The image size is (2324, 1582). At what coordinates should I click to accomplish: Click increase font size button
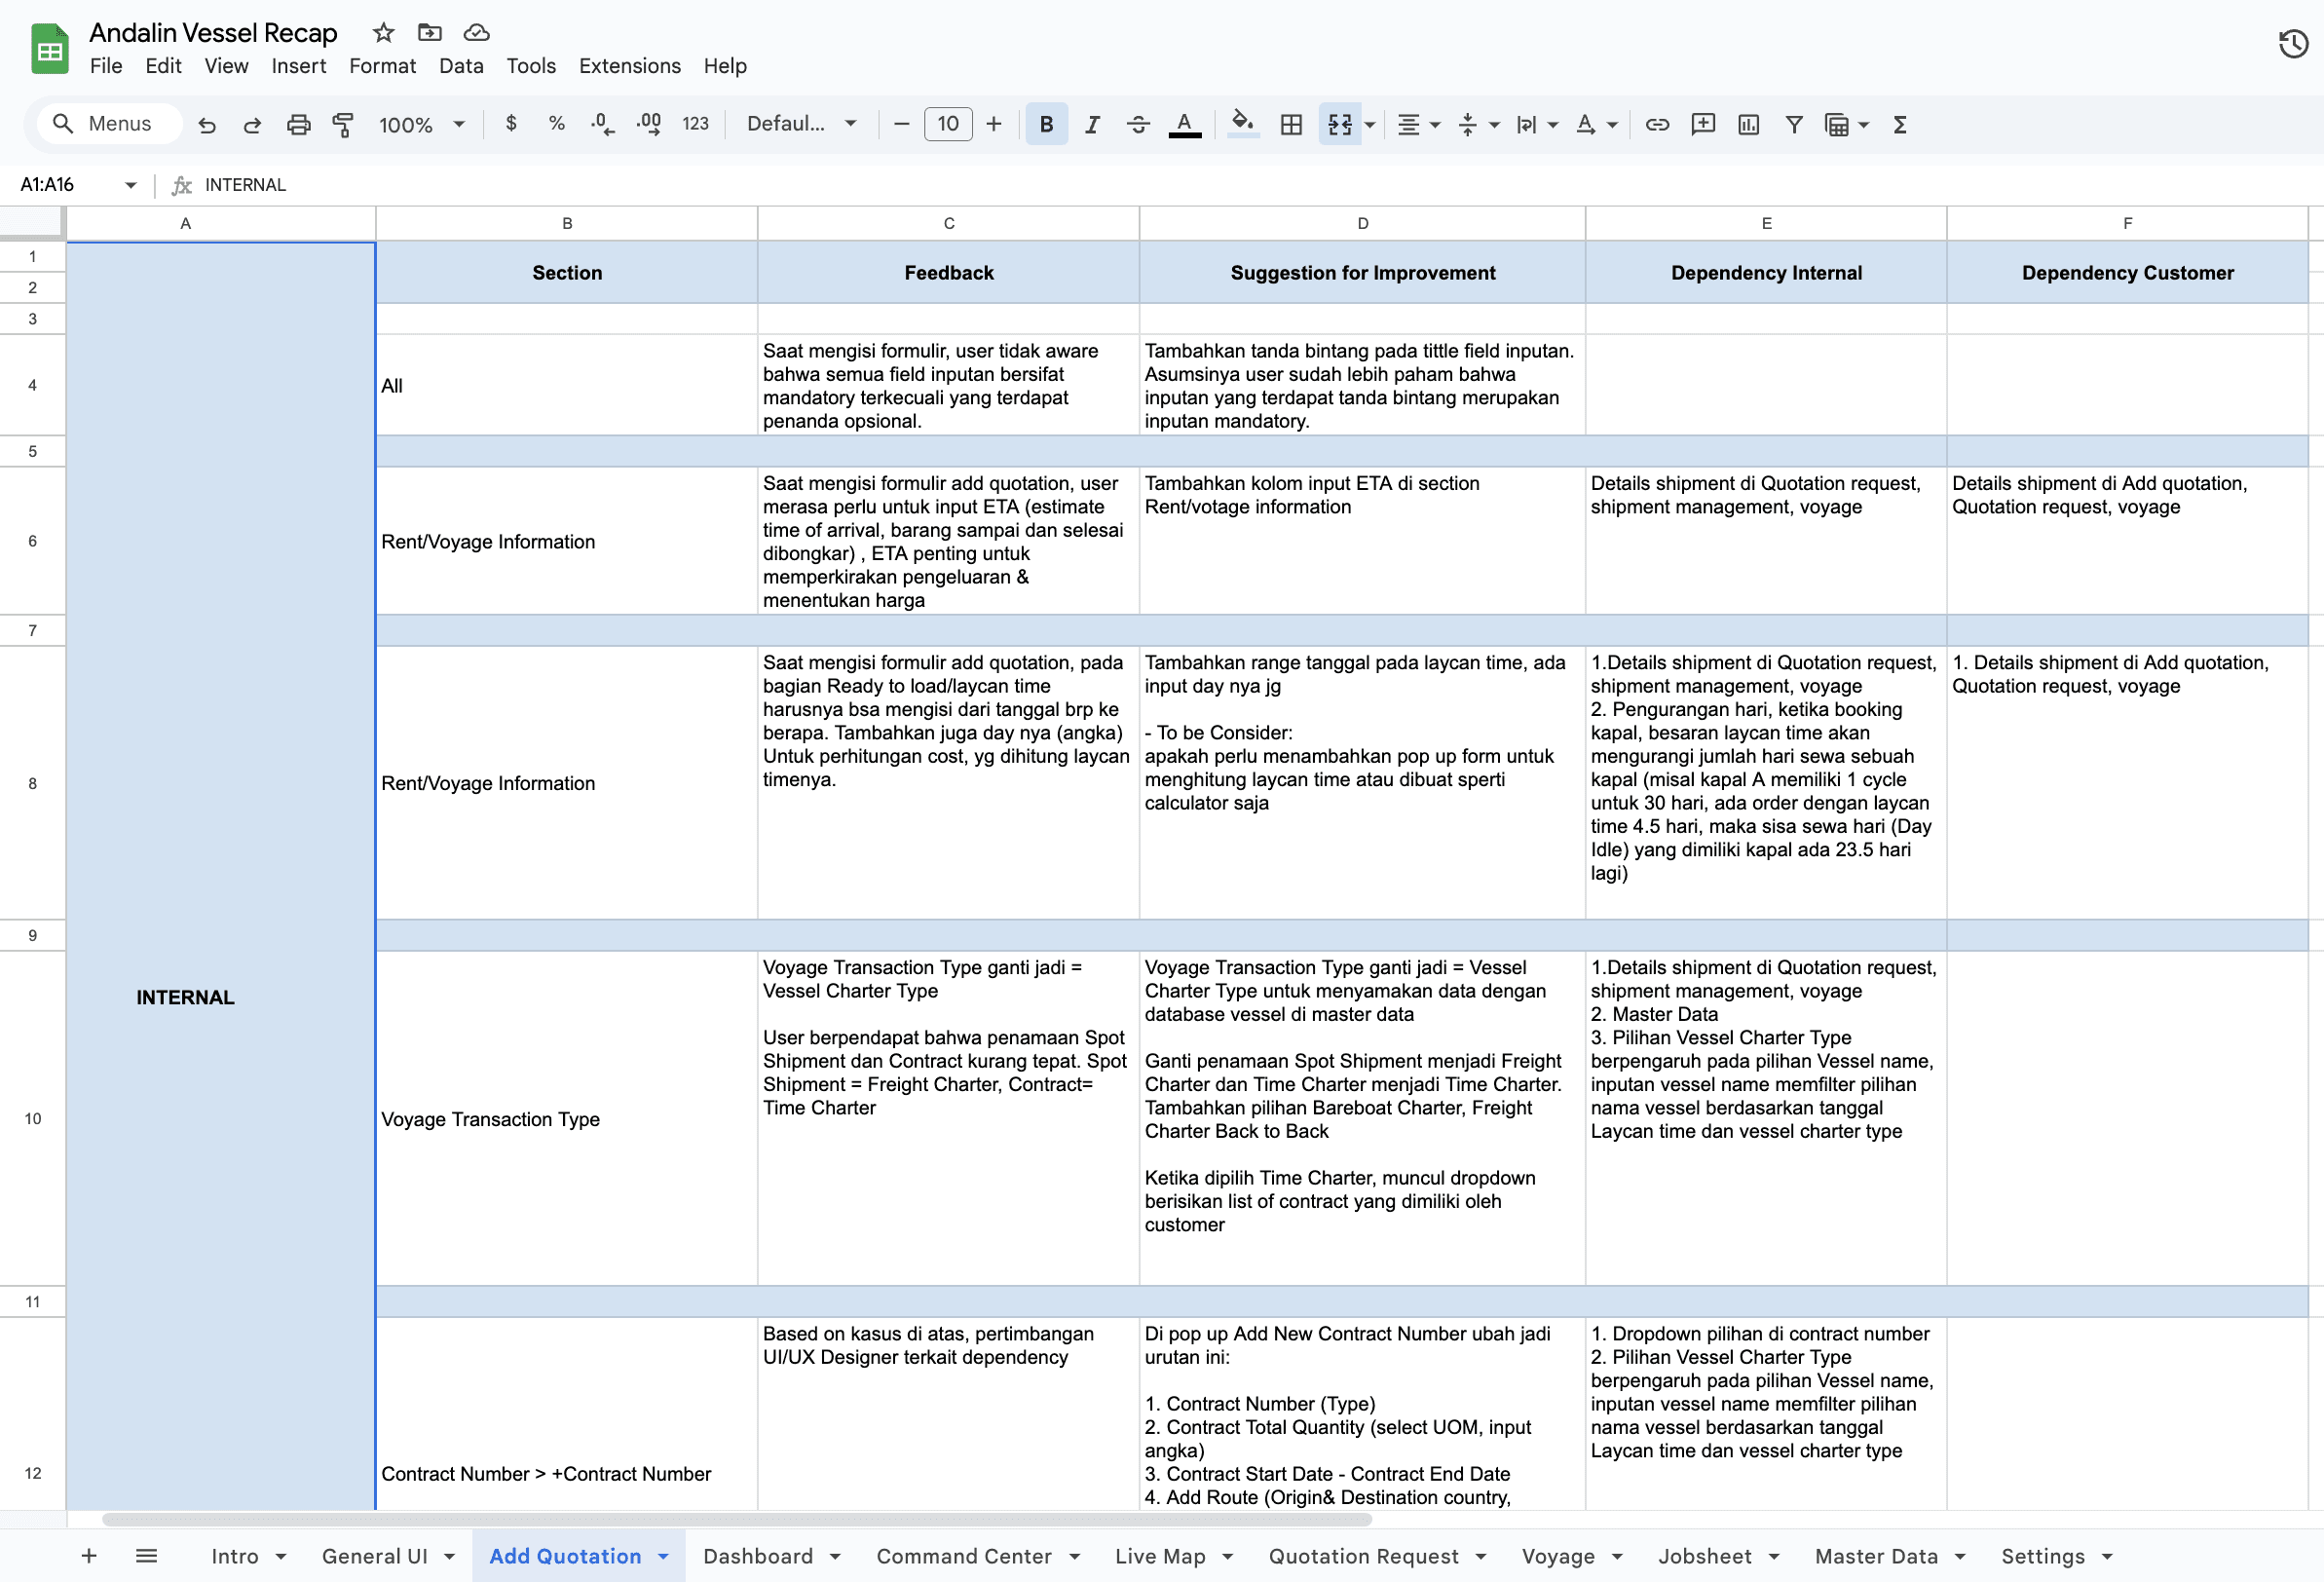pyautogui.click(x=993, y=124)
